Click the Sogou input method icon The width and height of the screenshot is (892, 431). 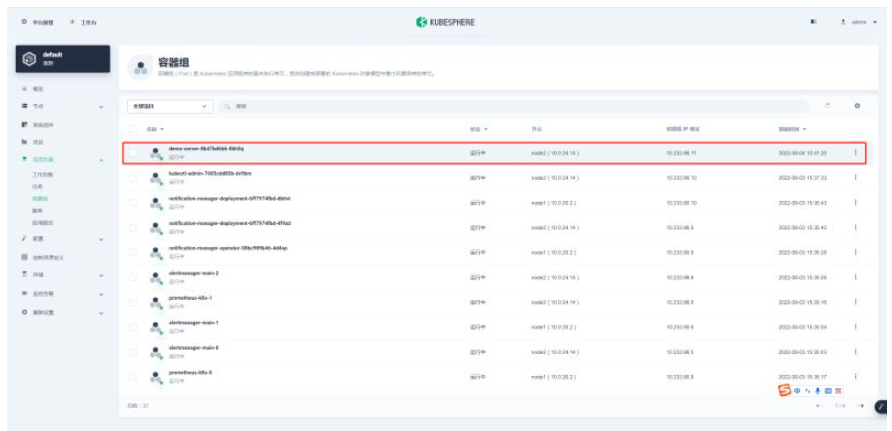[786, 389]
